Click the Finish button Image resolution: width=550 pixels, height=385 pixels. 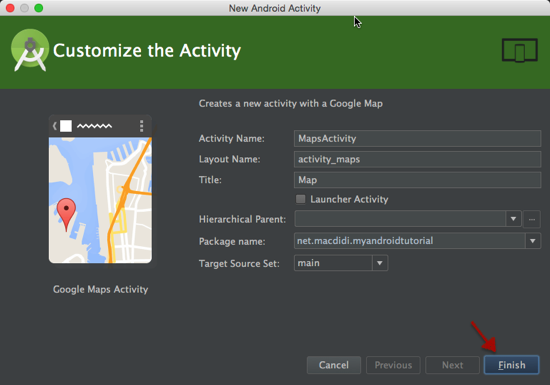point(512,365)
